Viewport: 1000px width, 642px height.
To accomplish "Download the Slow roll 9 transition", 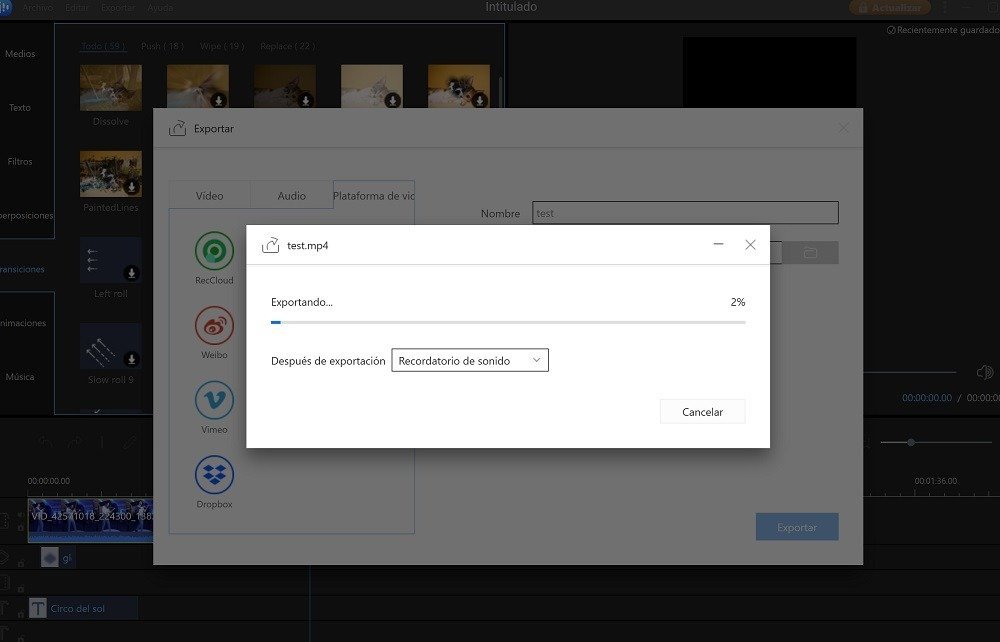I will [130, 359].
